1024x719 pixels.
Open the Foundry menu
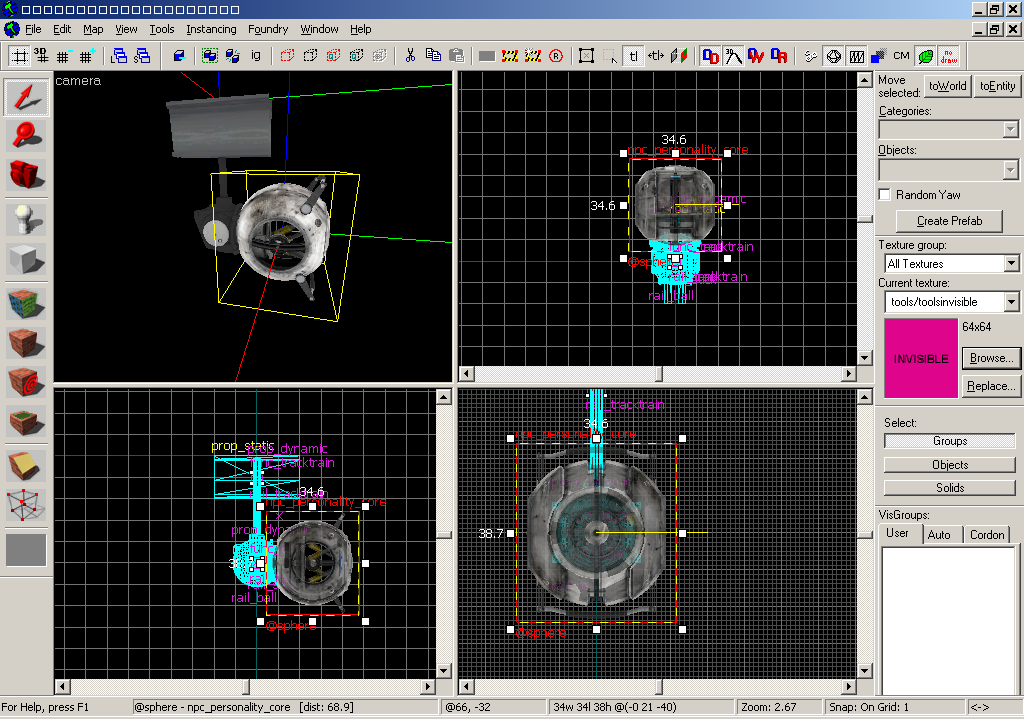pyautogui.click(x=268, y=29)
